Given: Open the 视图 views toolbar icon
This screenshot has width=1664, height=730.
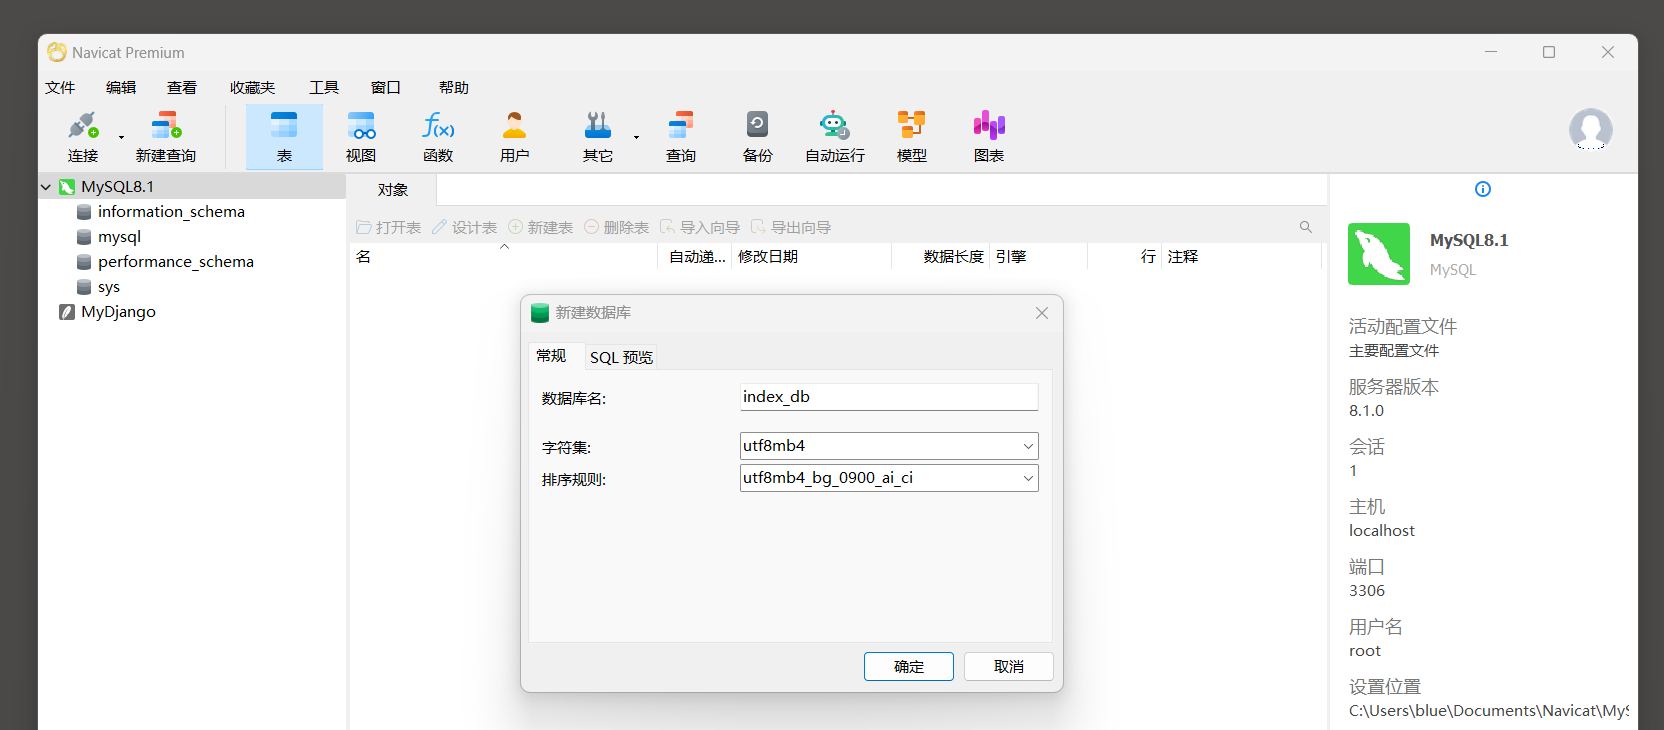Looking at the screenshot, I should coord(361,137).
